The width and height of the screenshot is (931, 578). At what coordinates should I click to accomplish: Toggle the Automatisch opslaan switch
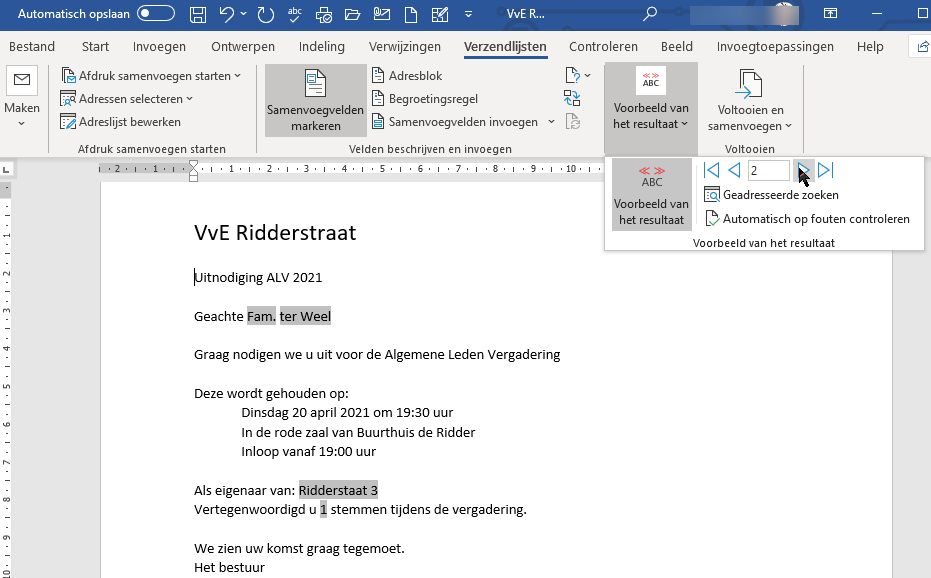coord(156,14)
